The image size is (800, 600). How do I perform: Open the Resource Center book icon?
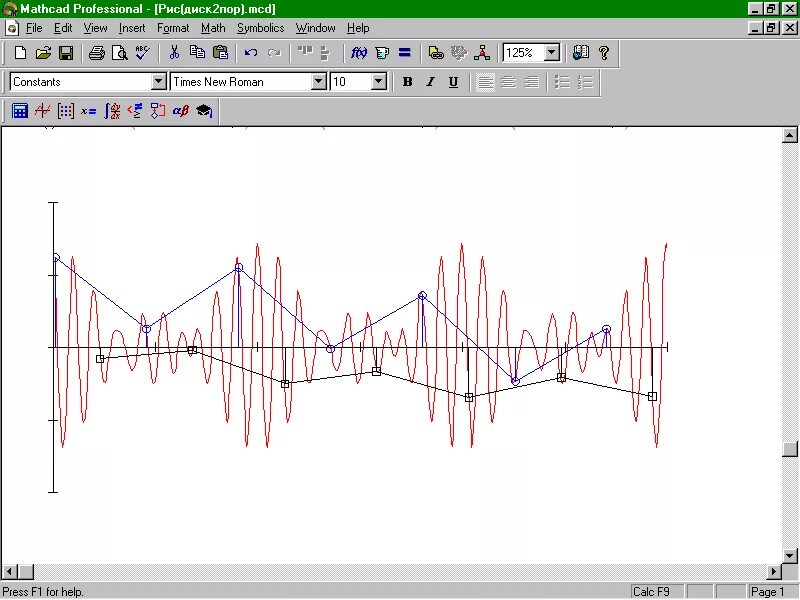[x=581, y=53]
